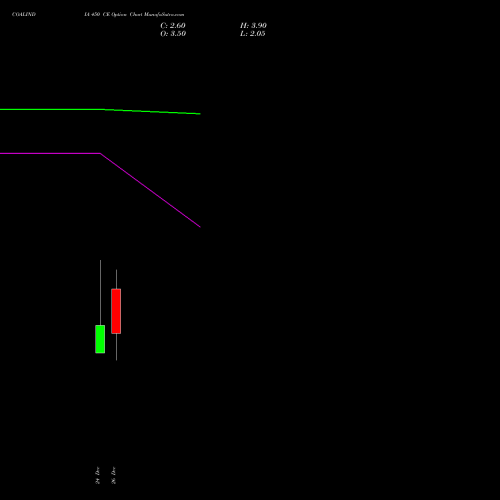
Task: Click the chart title ending 'CE Options Chart'
Action: (134, 14)
